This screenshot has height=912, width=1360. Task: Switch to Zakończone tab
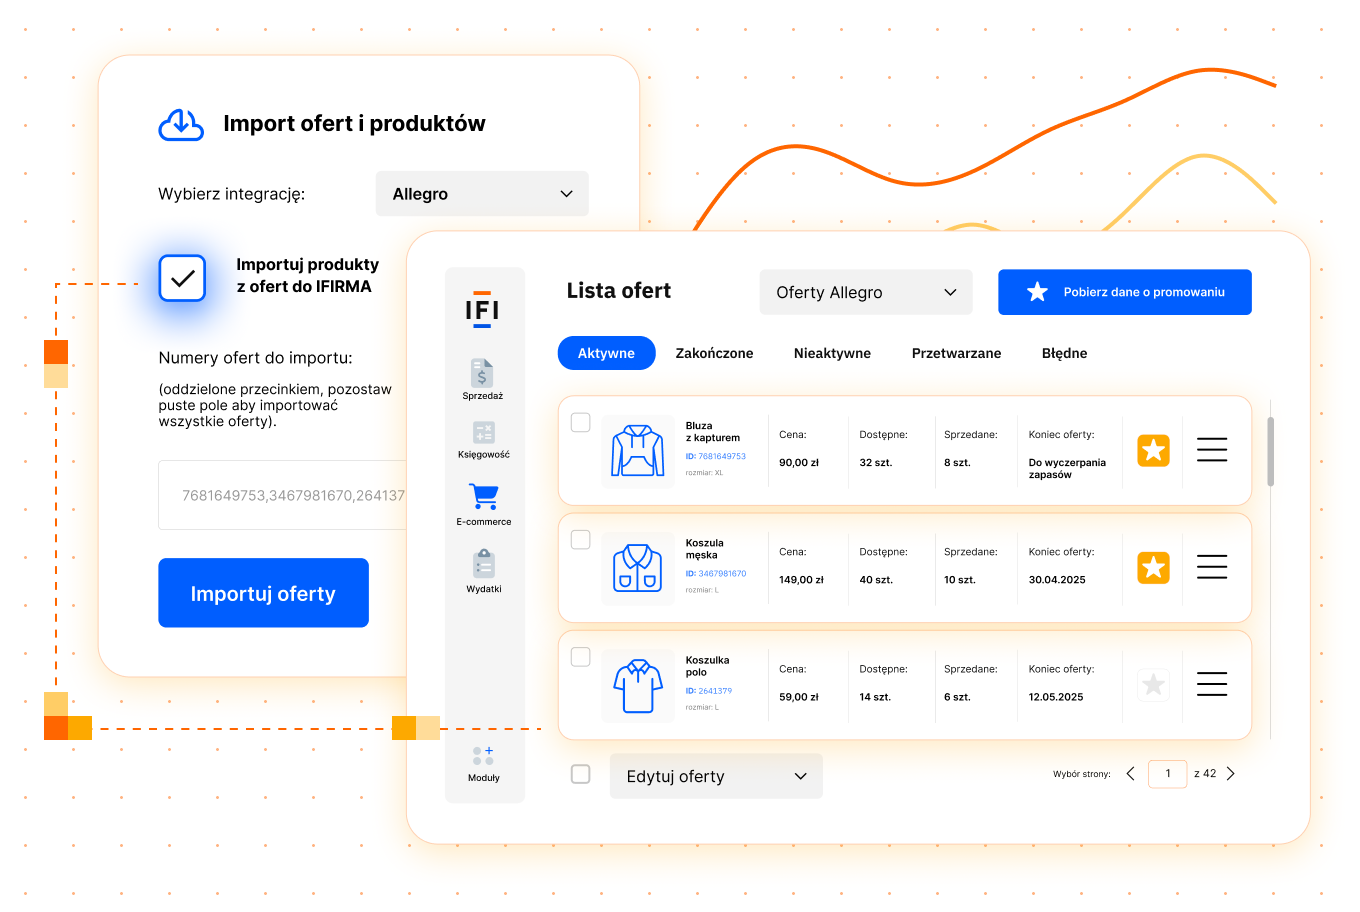pyautogui.click(x=714, y=353)
